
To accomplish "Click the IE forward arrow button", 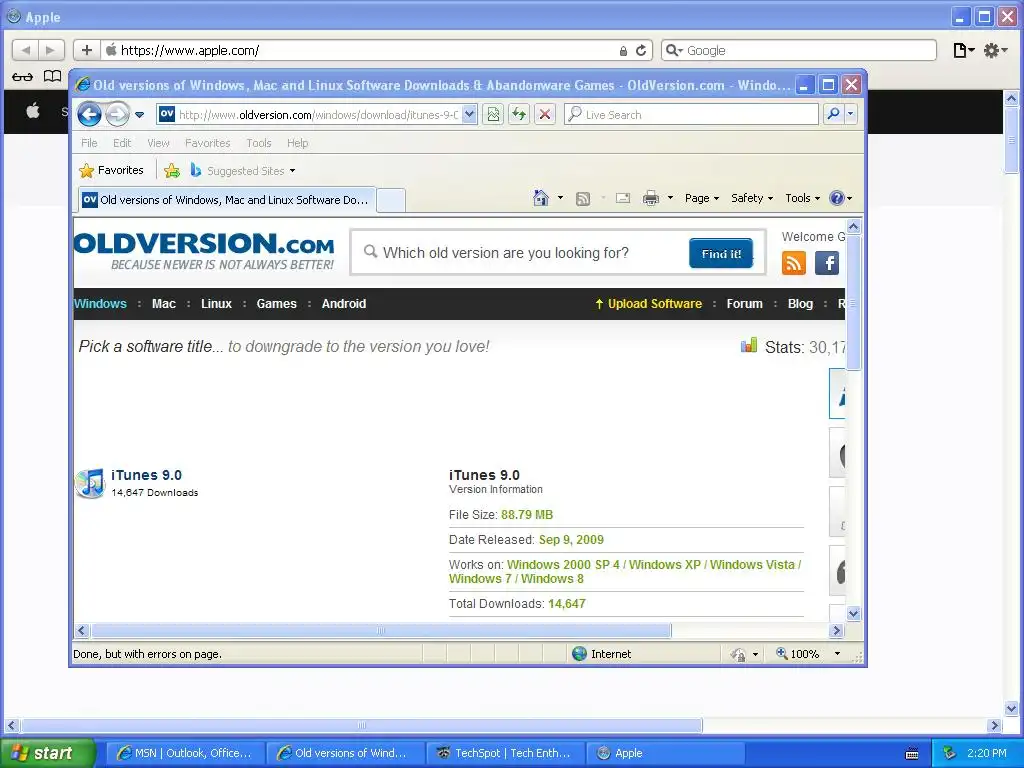I will [118, 115].
